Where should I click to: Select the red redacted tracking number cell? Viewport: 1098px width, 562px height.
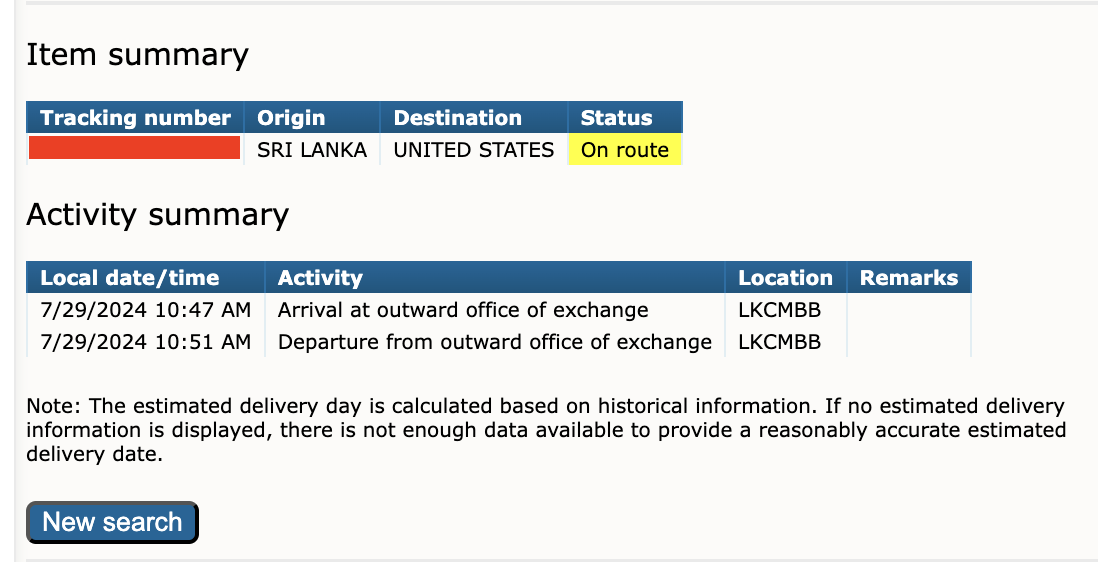pos(134,148)
